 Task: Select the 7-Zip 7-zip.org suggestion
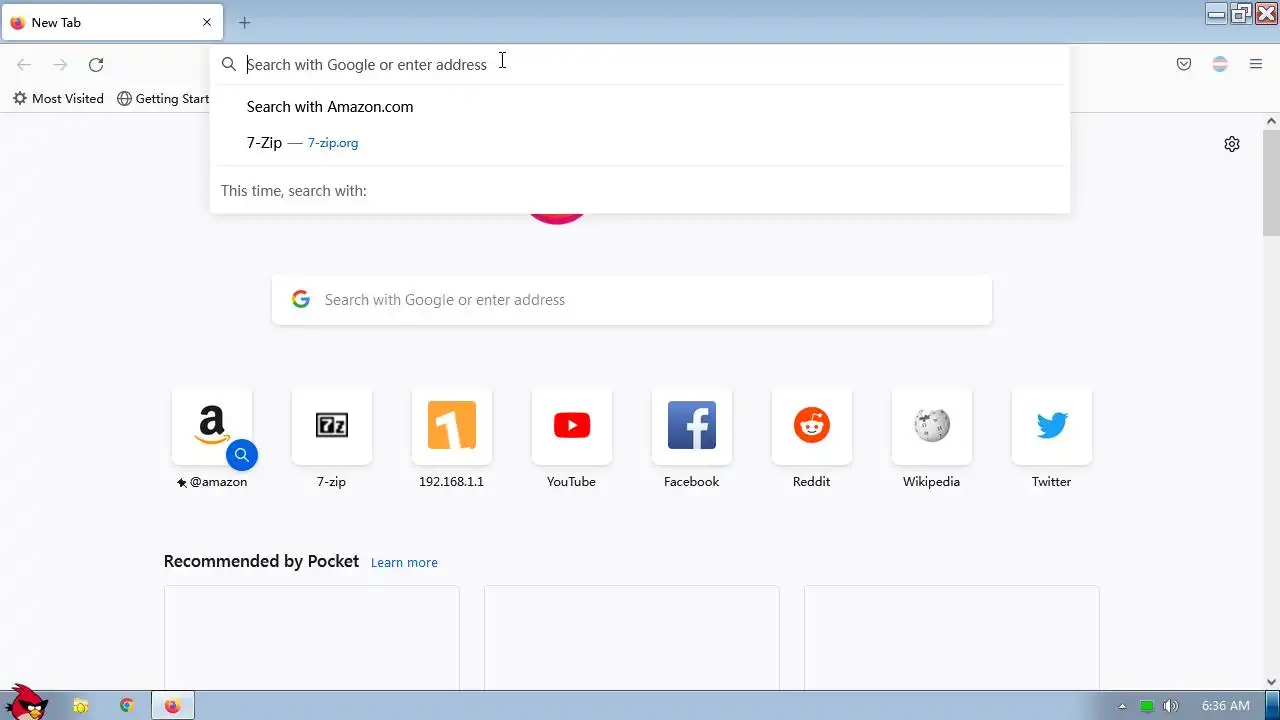point(640,143)
